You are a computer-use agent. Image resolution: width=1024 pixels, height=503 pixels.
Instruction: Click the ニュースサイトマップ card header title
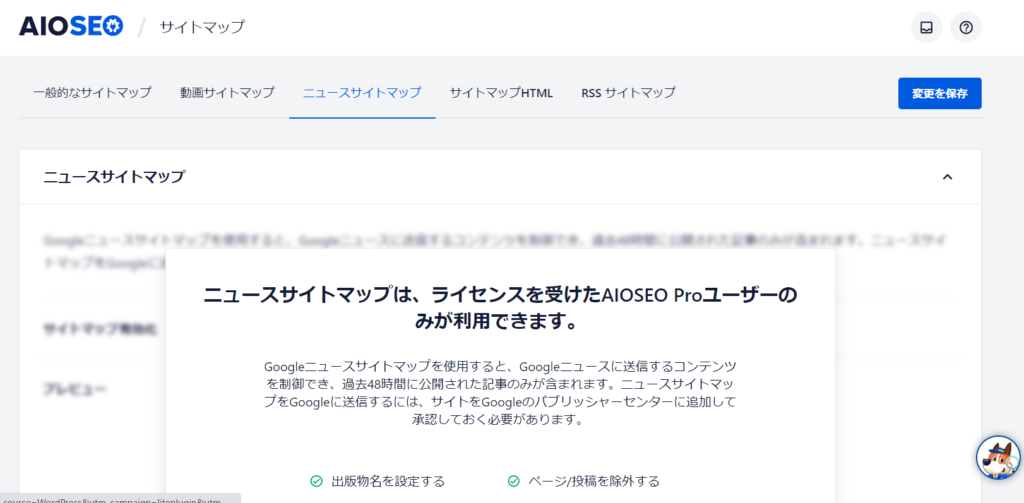pyautogui.click(x=114, y=177)
